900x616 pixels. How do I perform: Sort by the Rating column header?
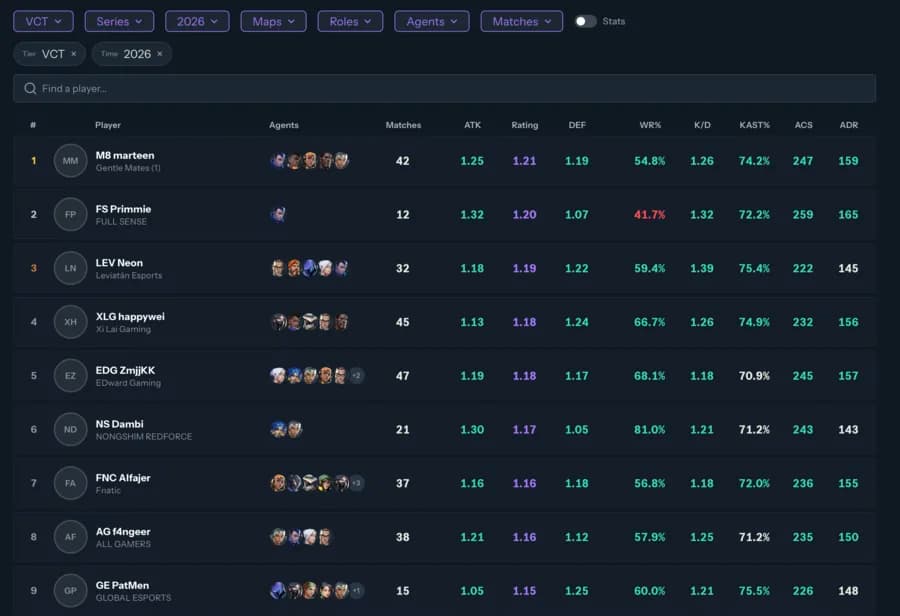click(x=525, y=125)
